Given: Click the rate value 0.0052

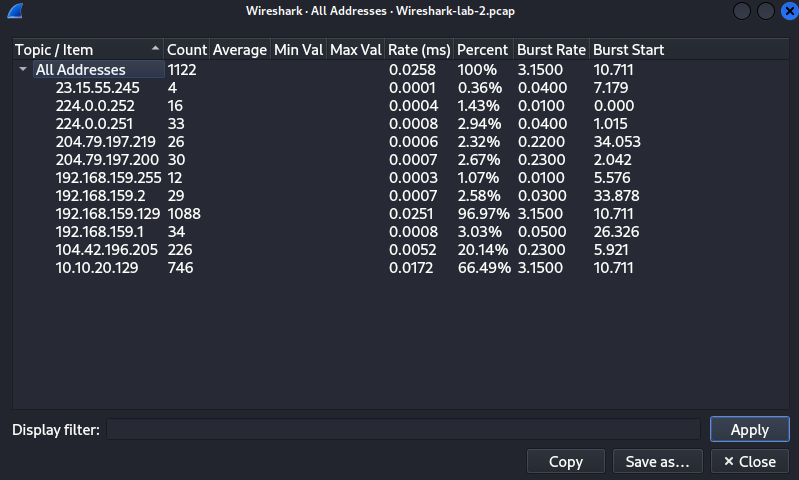Looking at the screenshot, I should (412, 250).
